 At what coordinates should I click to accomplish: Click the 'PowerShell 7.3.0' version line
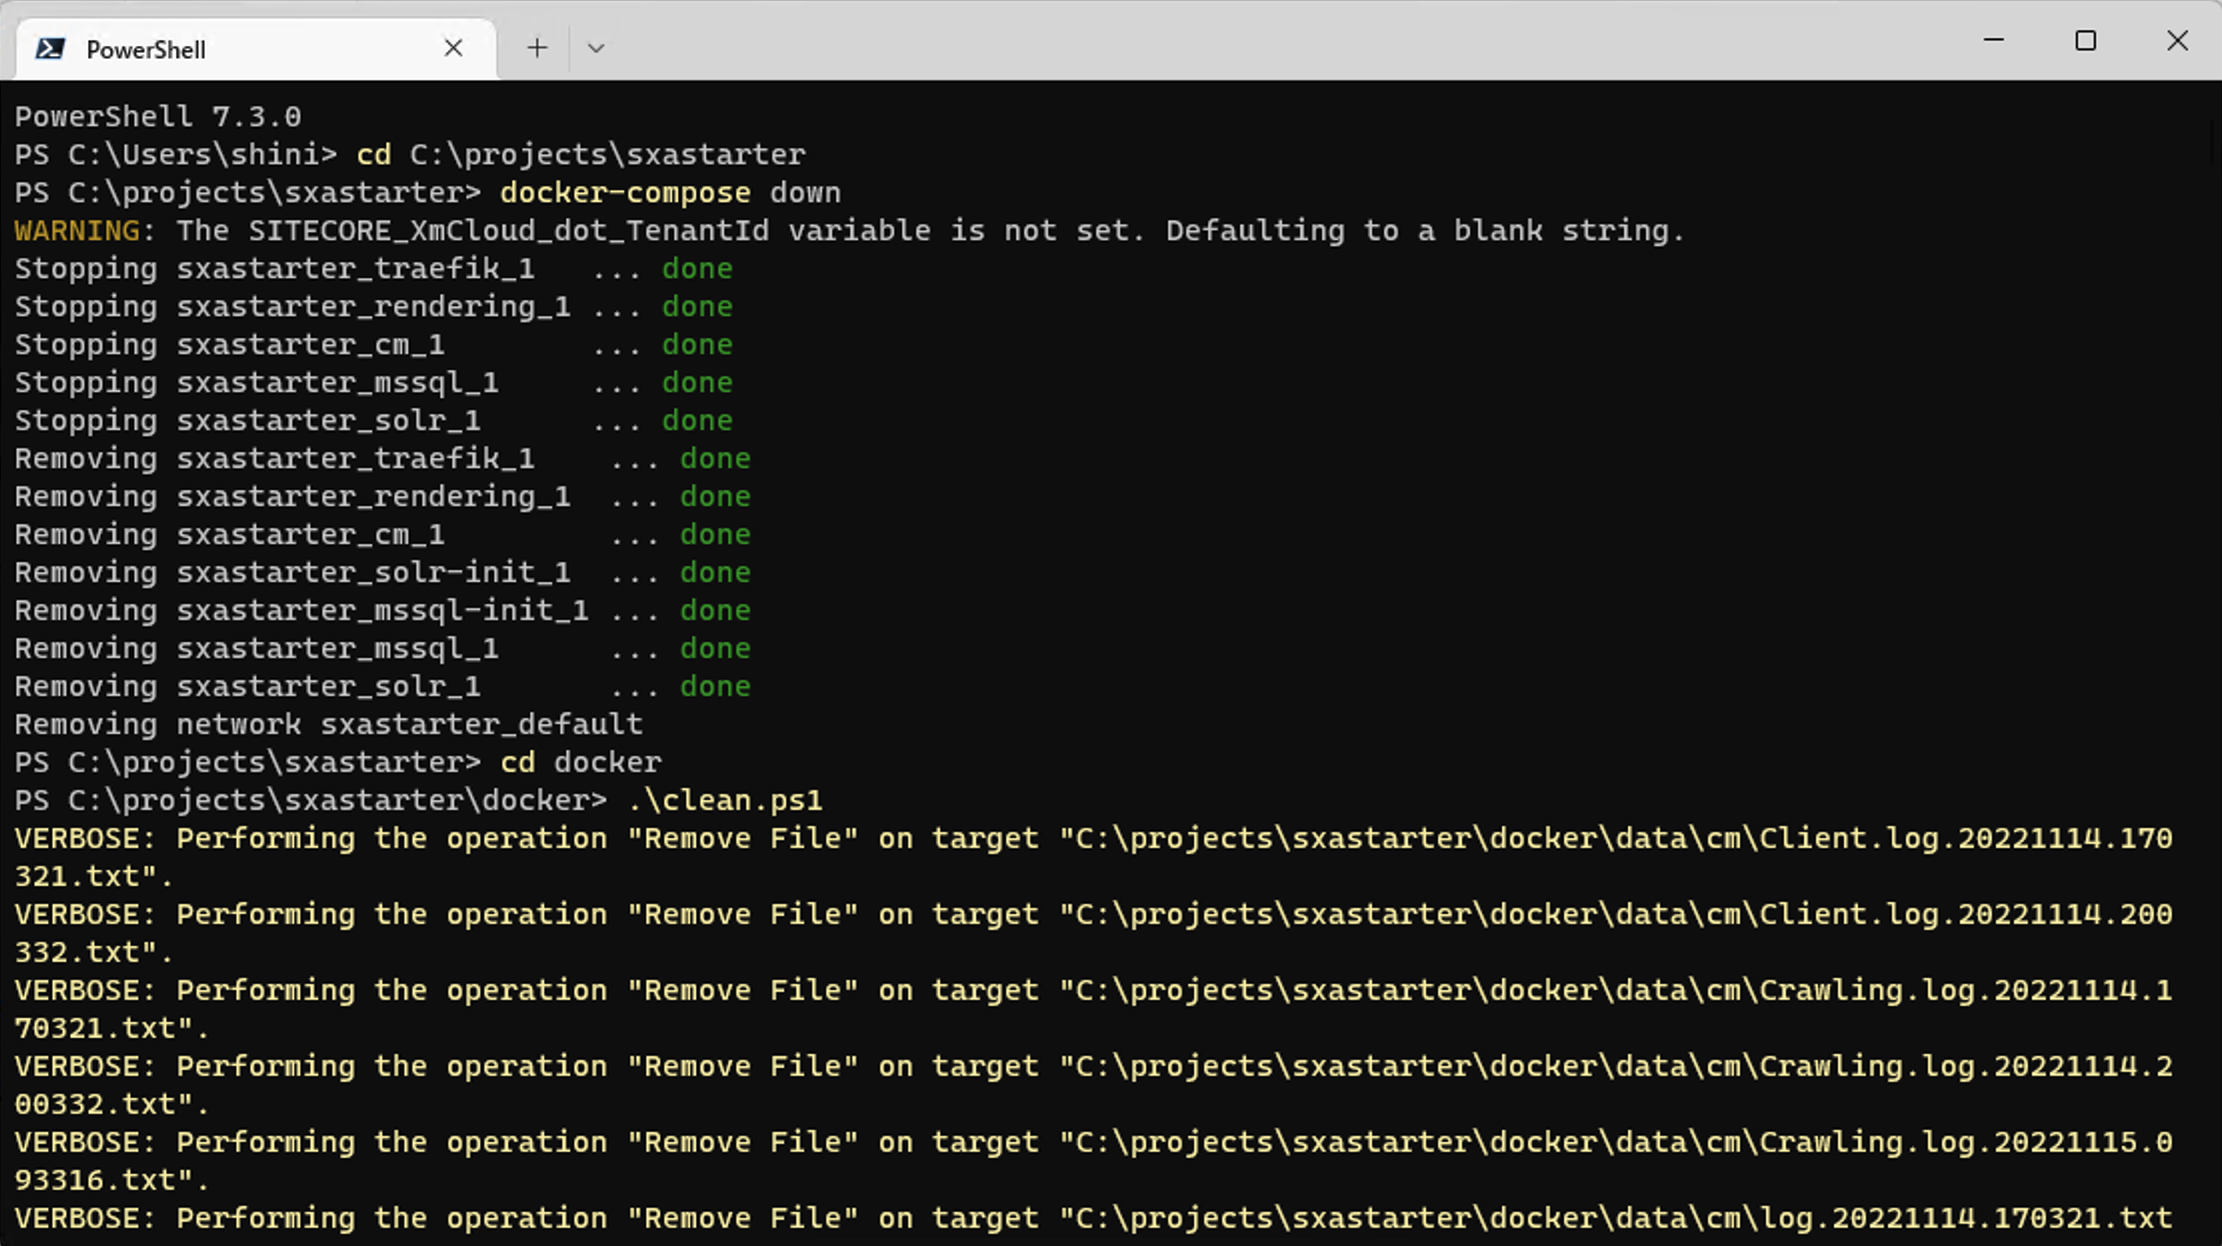pos(158,117)
